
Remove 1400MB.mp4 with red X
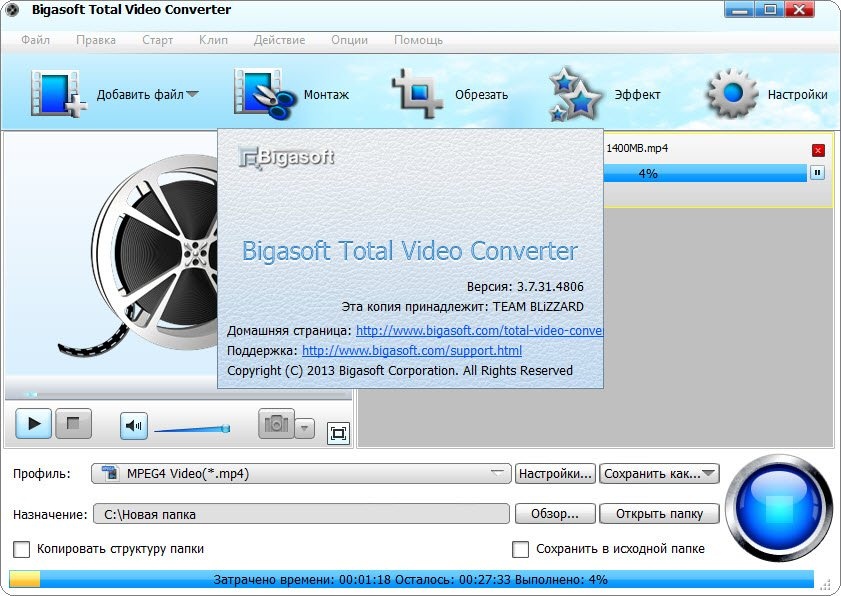818,150
